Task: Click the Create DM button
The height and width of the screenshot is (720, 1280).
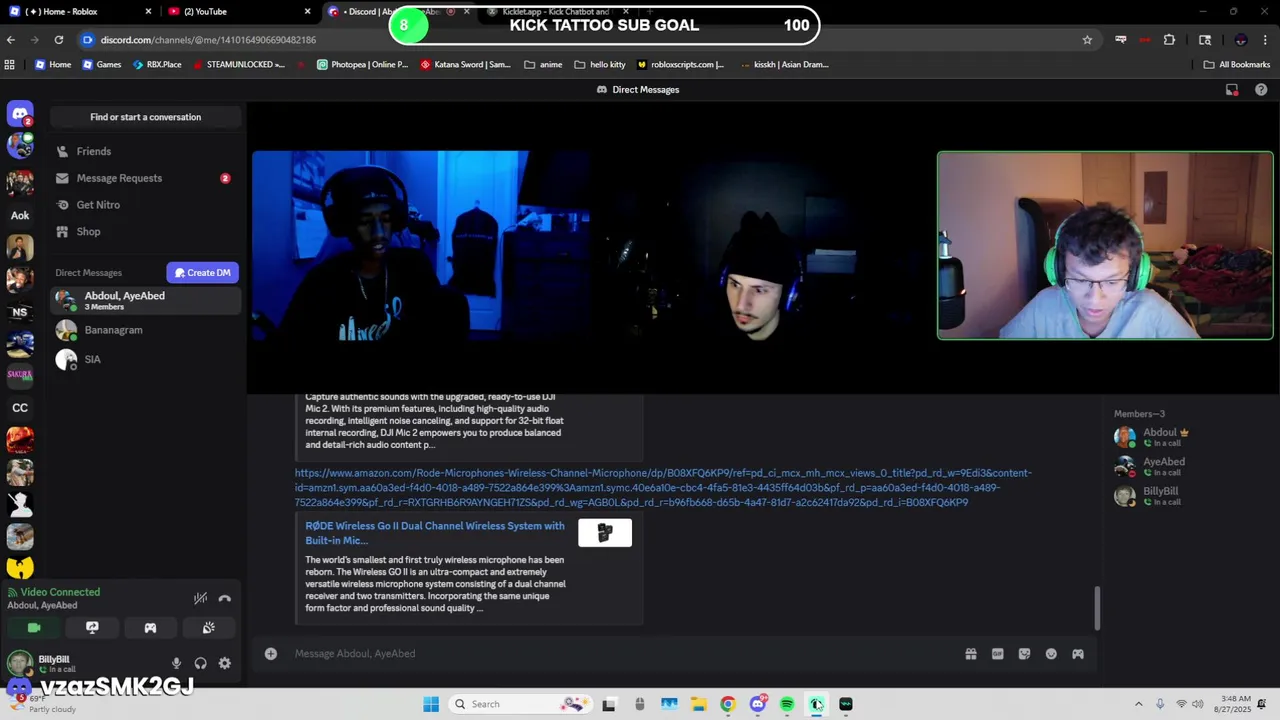Action: coord(203,272)
